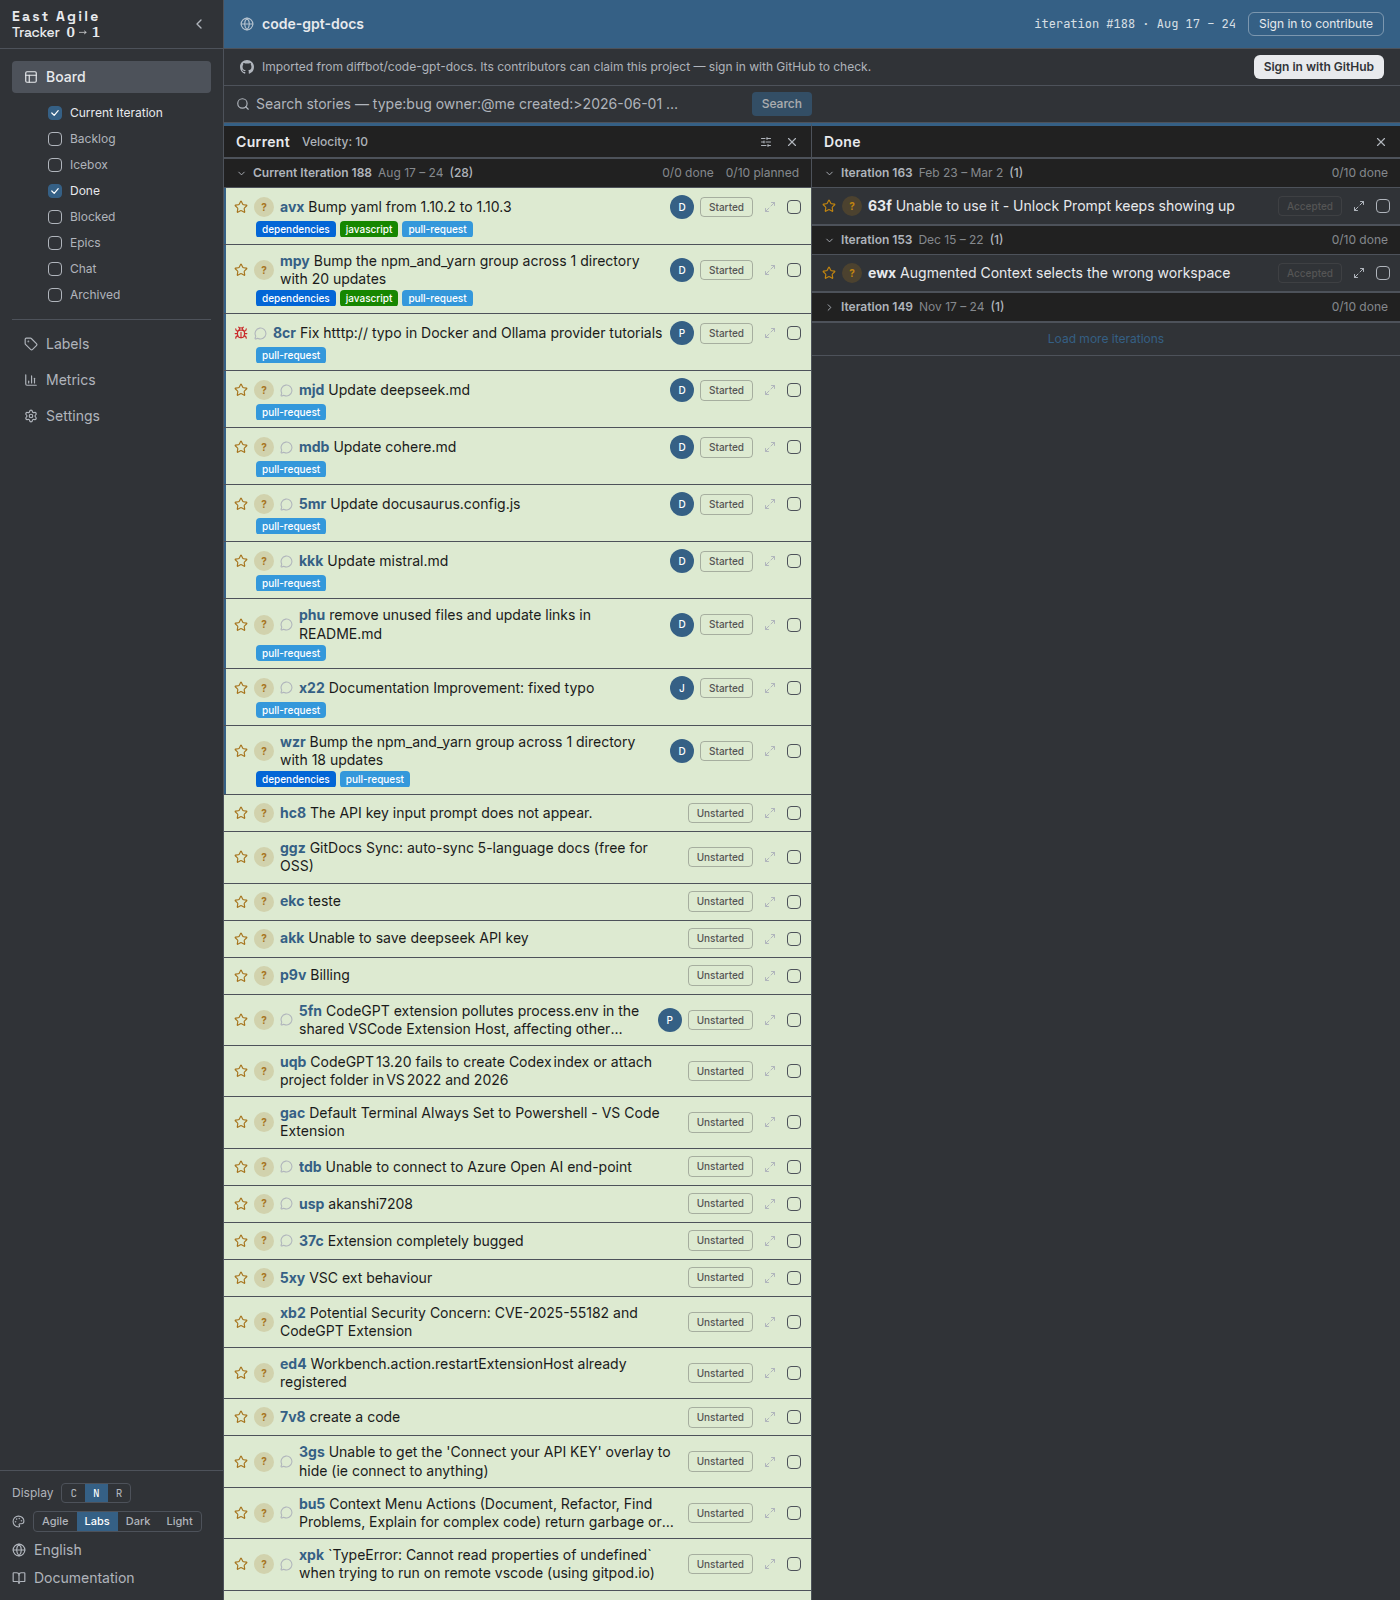Click owner avatar J on the x22 story

coord(682,688)
